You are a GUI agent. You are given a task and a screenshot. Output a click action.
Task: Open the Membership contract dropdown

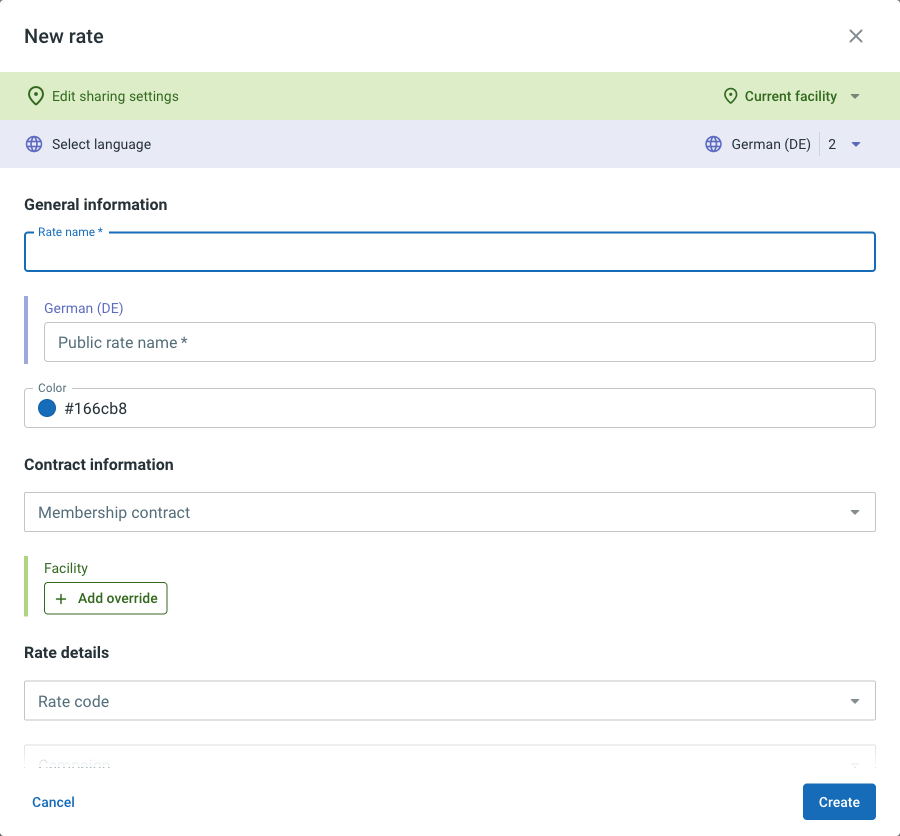pyautogui.click(x=449, y=512)
